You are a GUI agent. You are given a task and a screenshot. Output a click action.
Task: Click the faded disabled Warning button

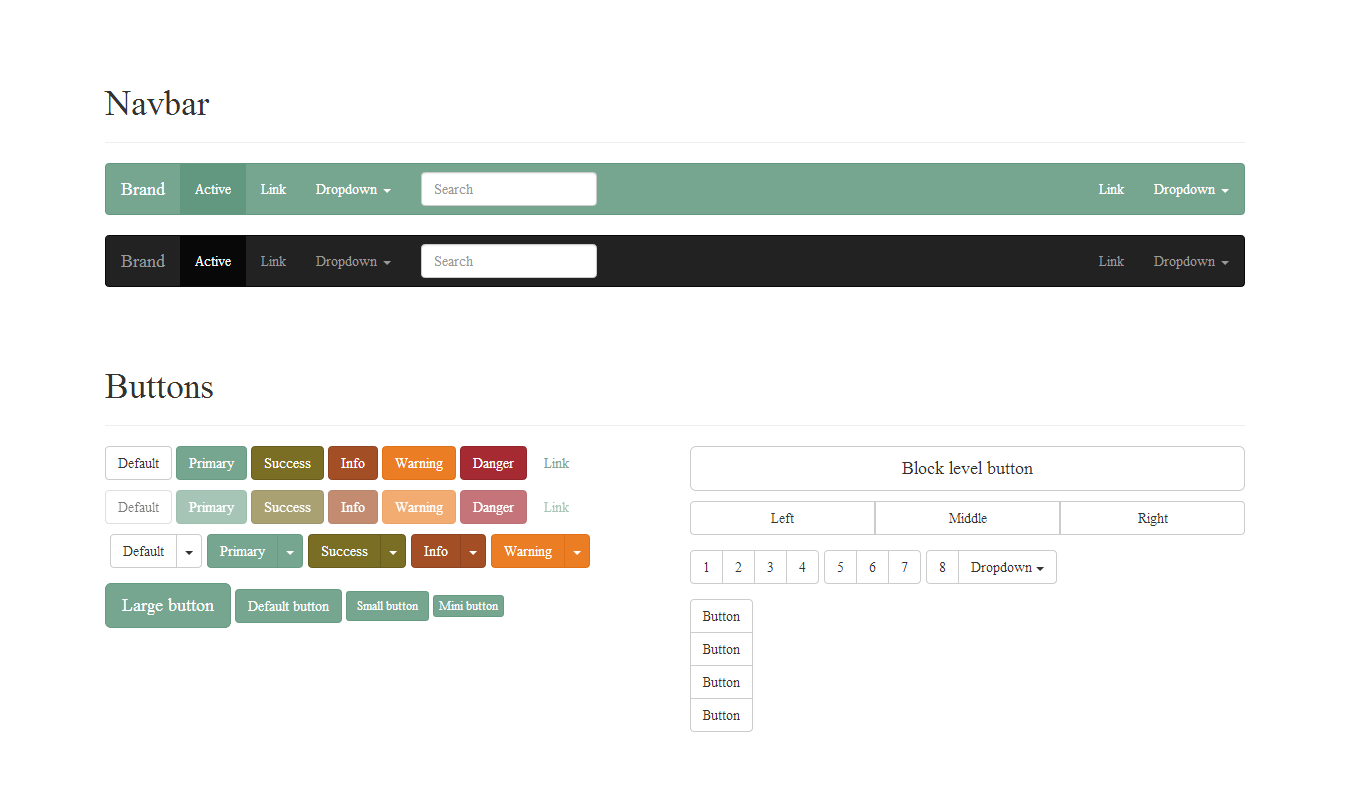pos(419,507)
